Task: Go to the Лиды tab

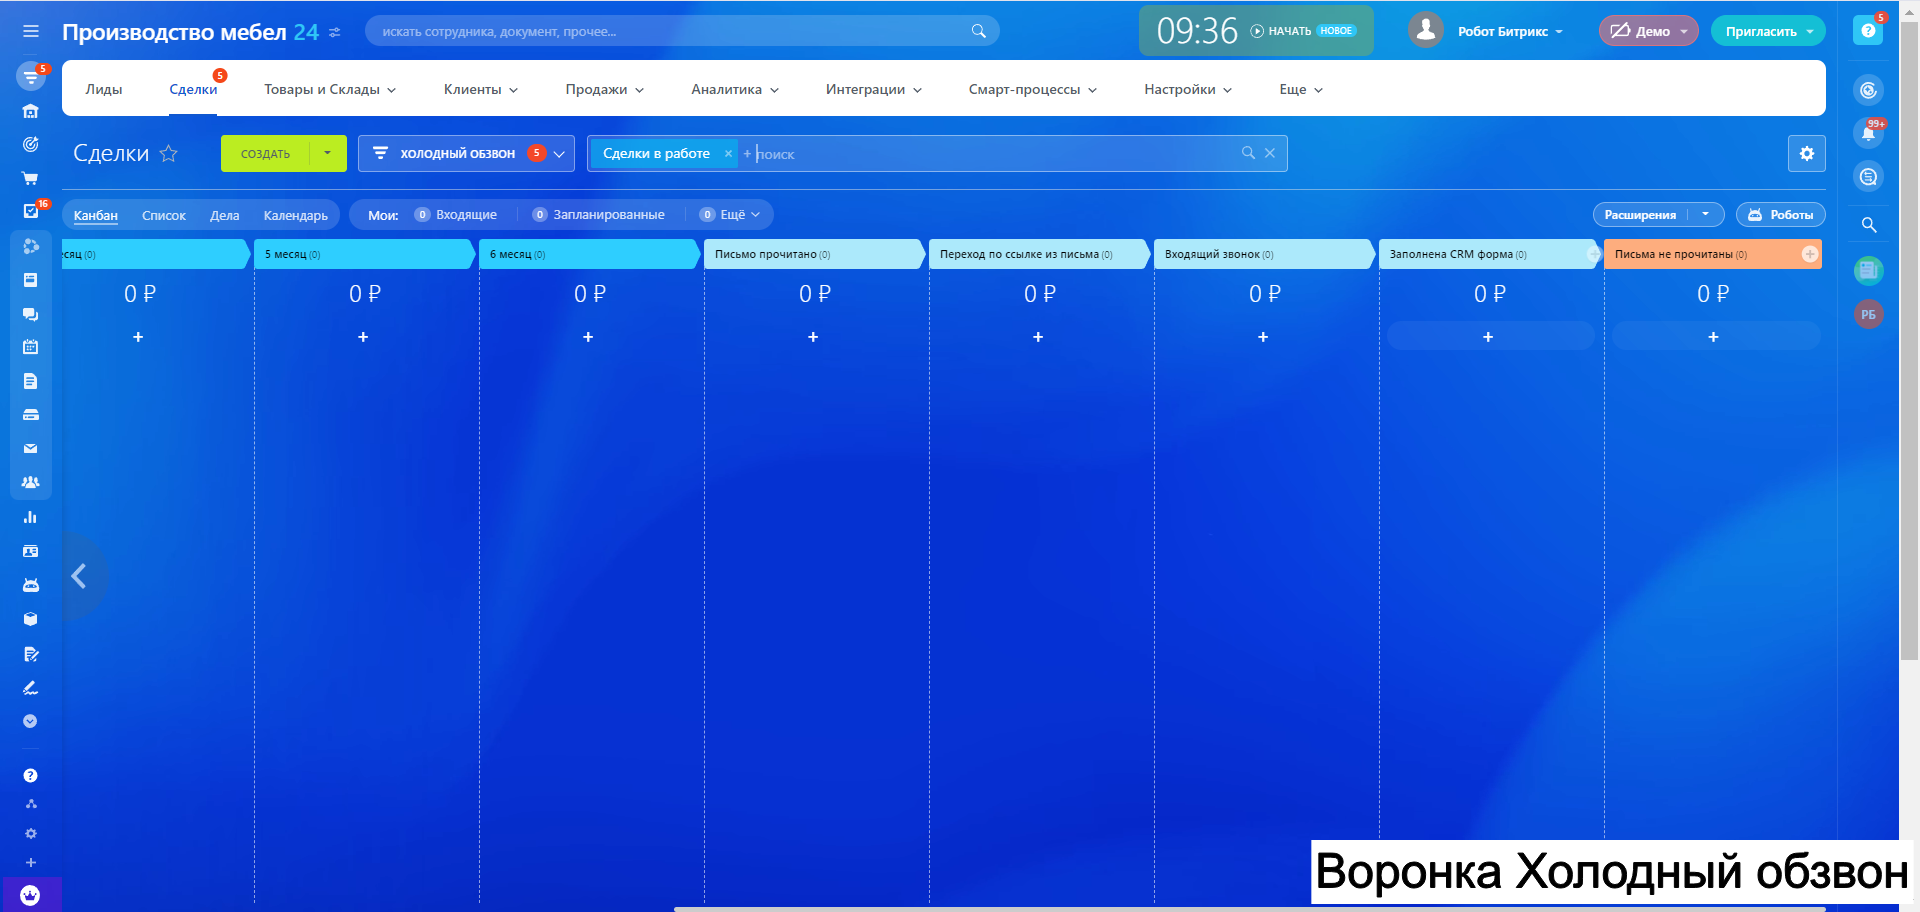Action: 104,90
